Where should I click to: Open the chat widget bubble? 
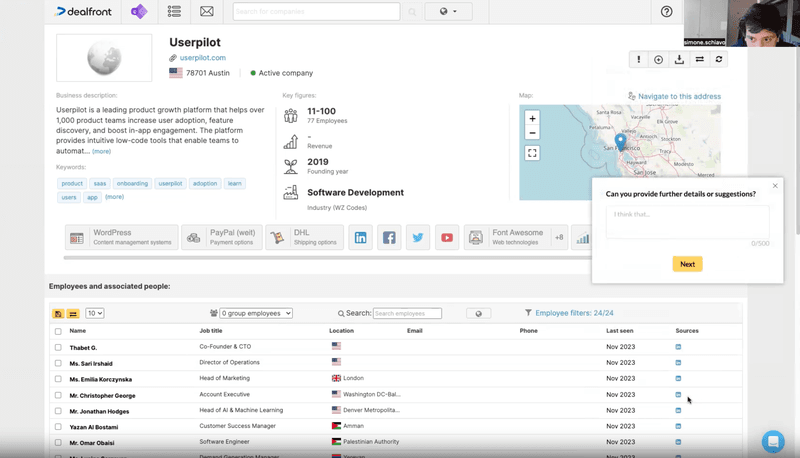coord(772,441)
